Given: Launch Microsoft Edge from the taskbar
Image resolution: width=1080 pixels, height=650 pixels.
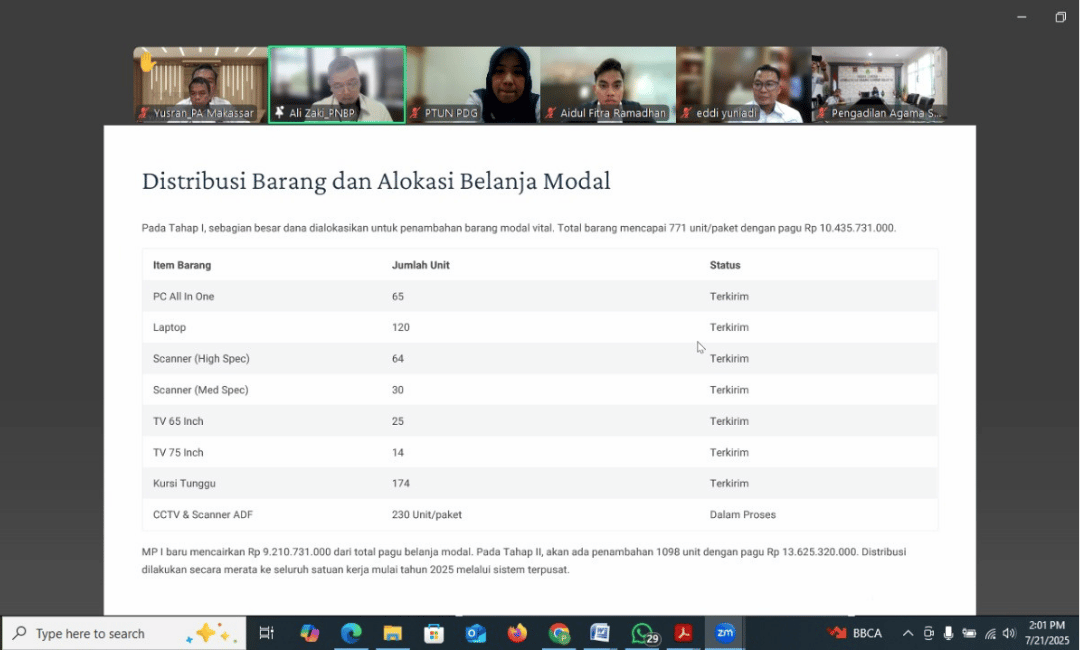Looking at the screenshot, I should [351, 633].
